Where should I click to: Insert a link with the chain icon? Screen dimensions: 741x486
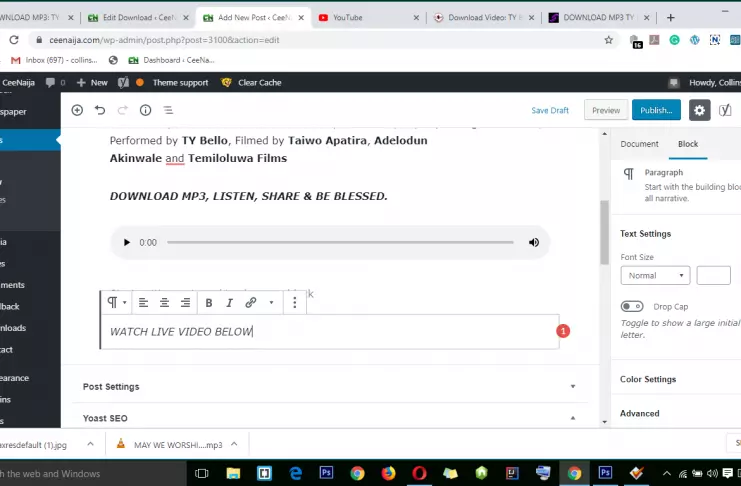(251, 303)
